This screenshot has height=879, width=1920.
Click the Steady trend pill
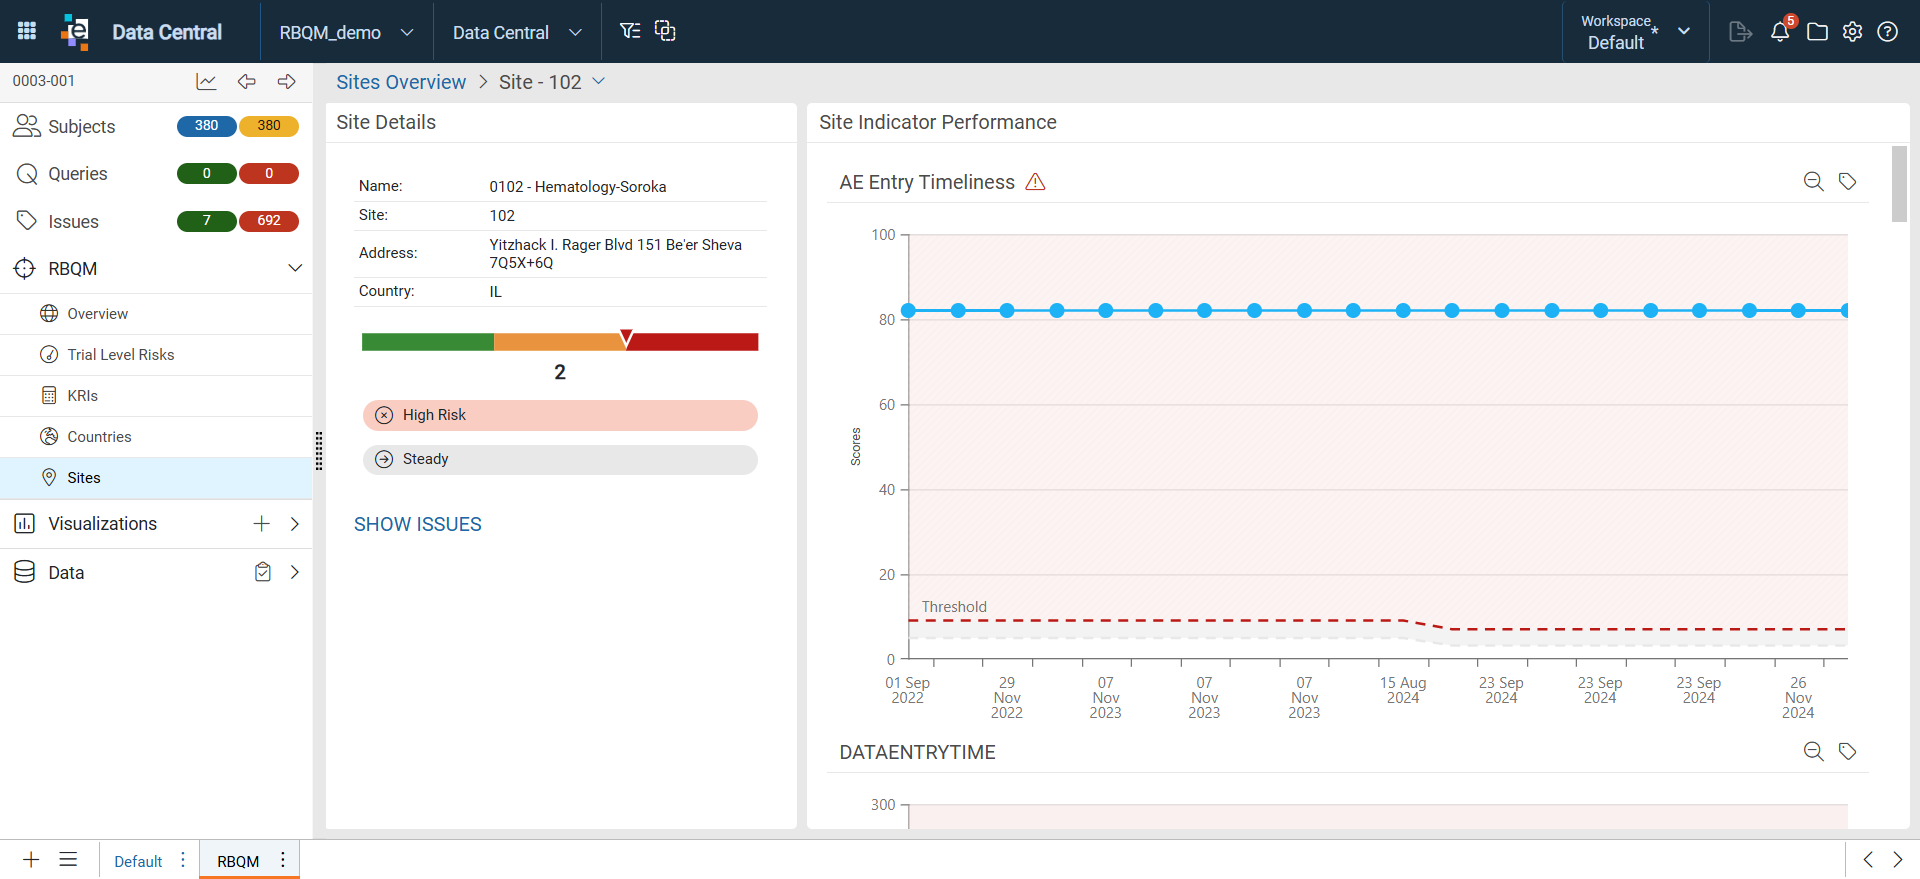pyautogui.click(x=560, y=459)
